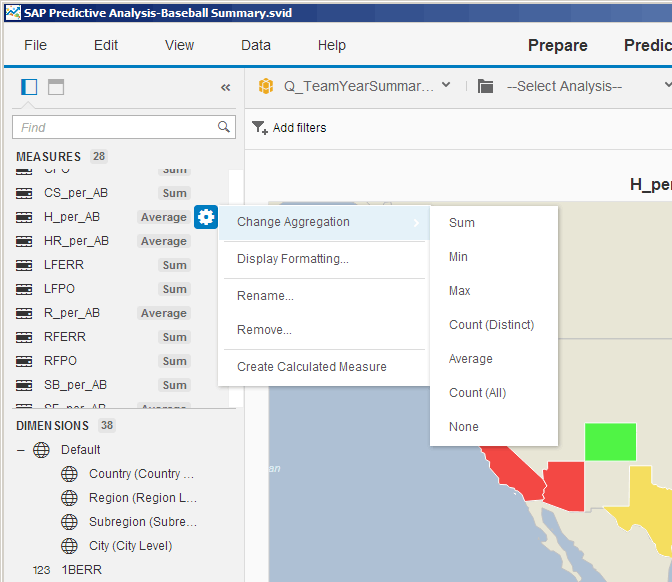Open the View menu

point(180,45)
